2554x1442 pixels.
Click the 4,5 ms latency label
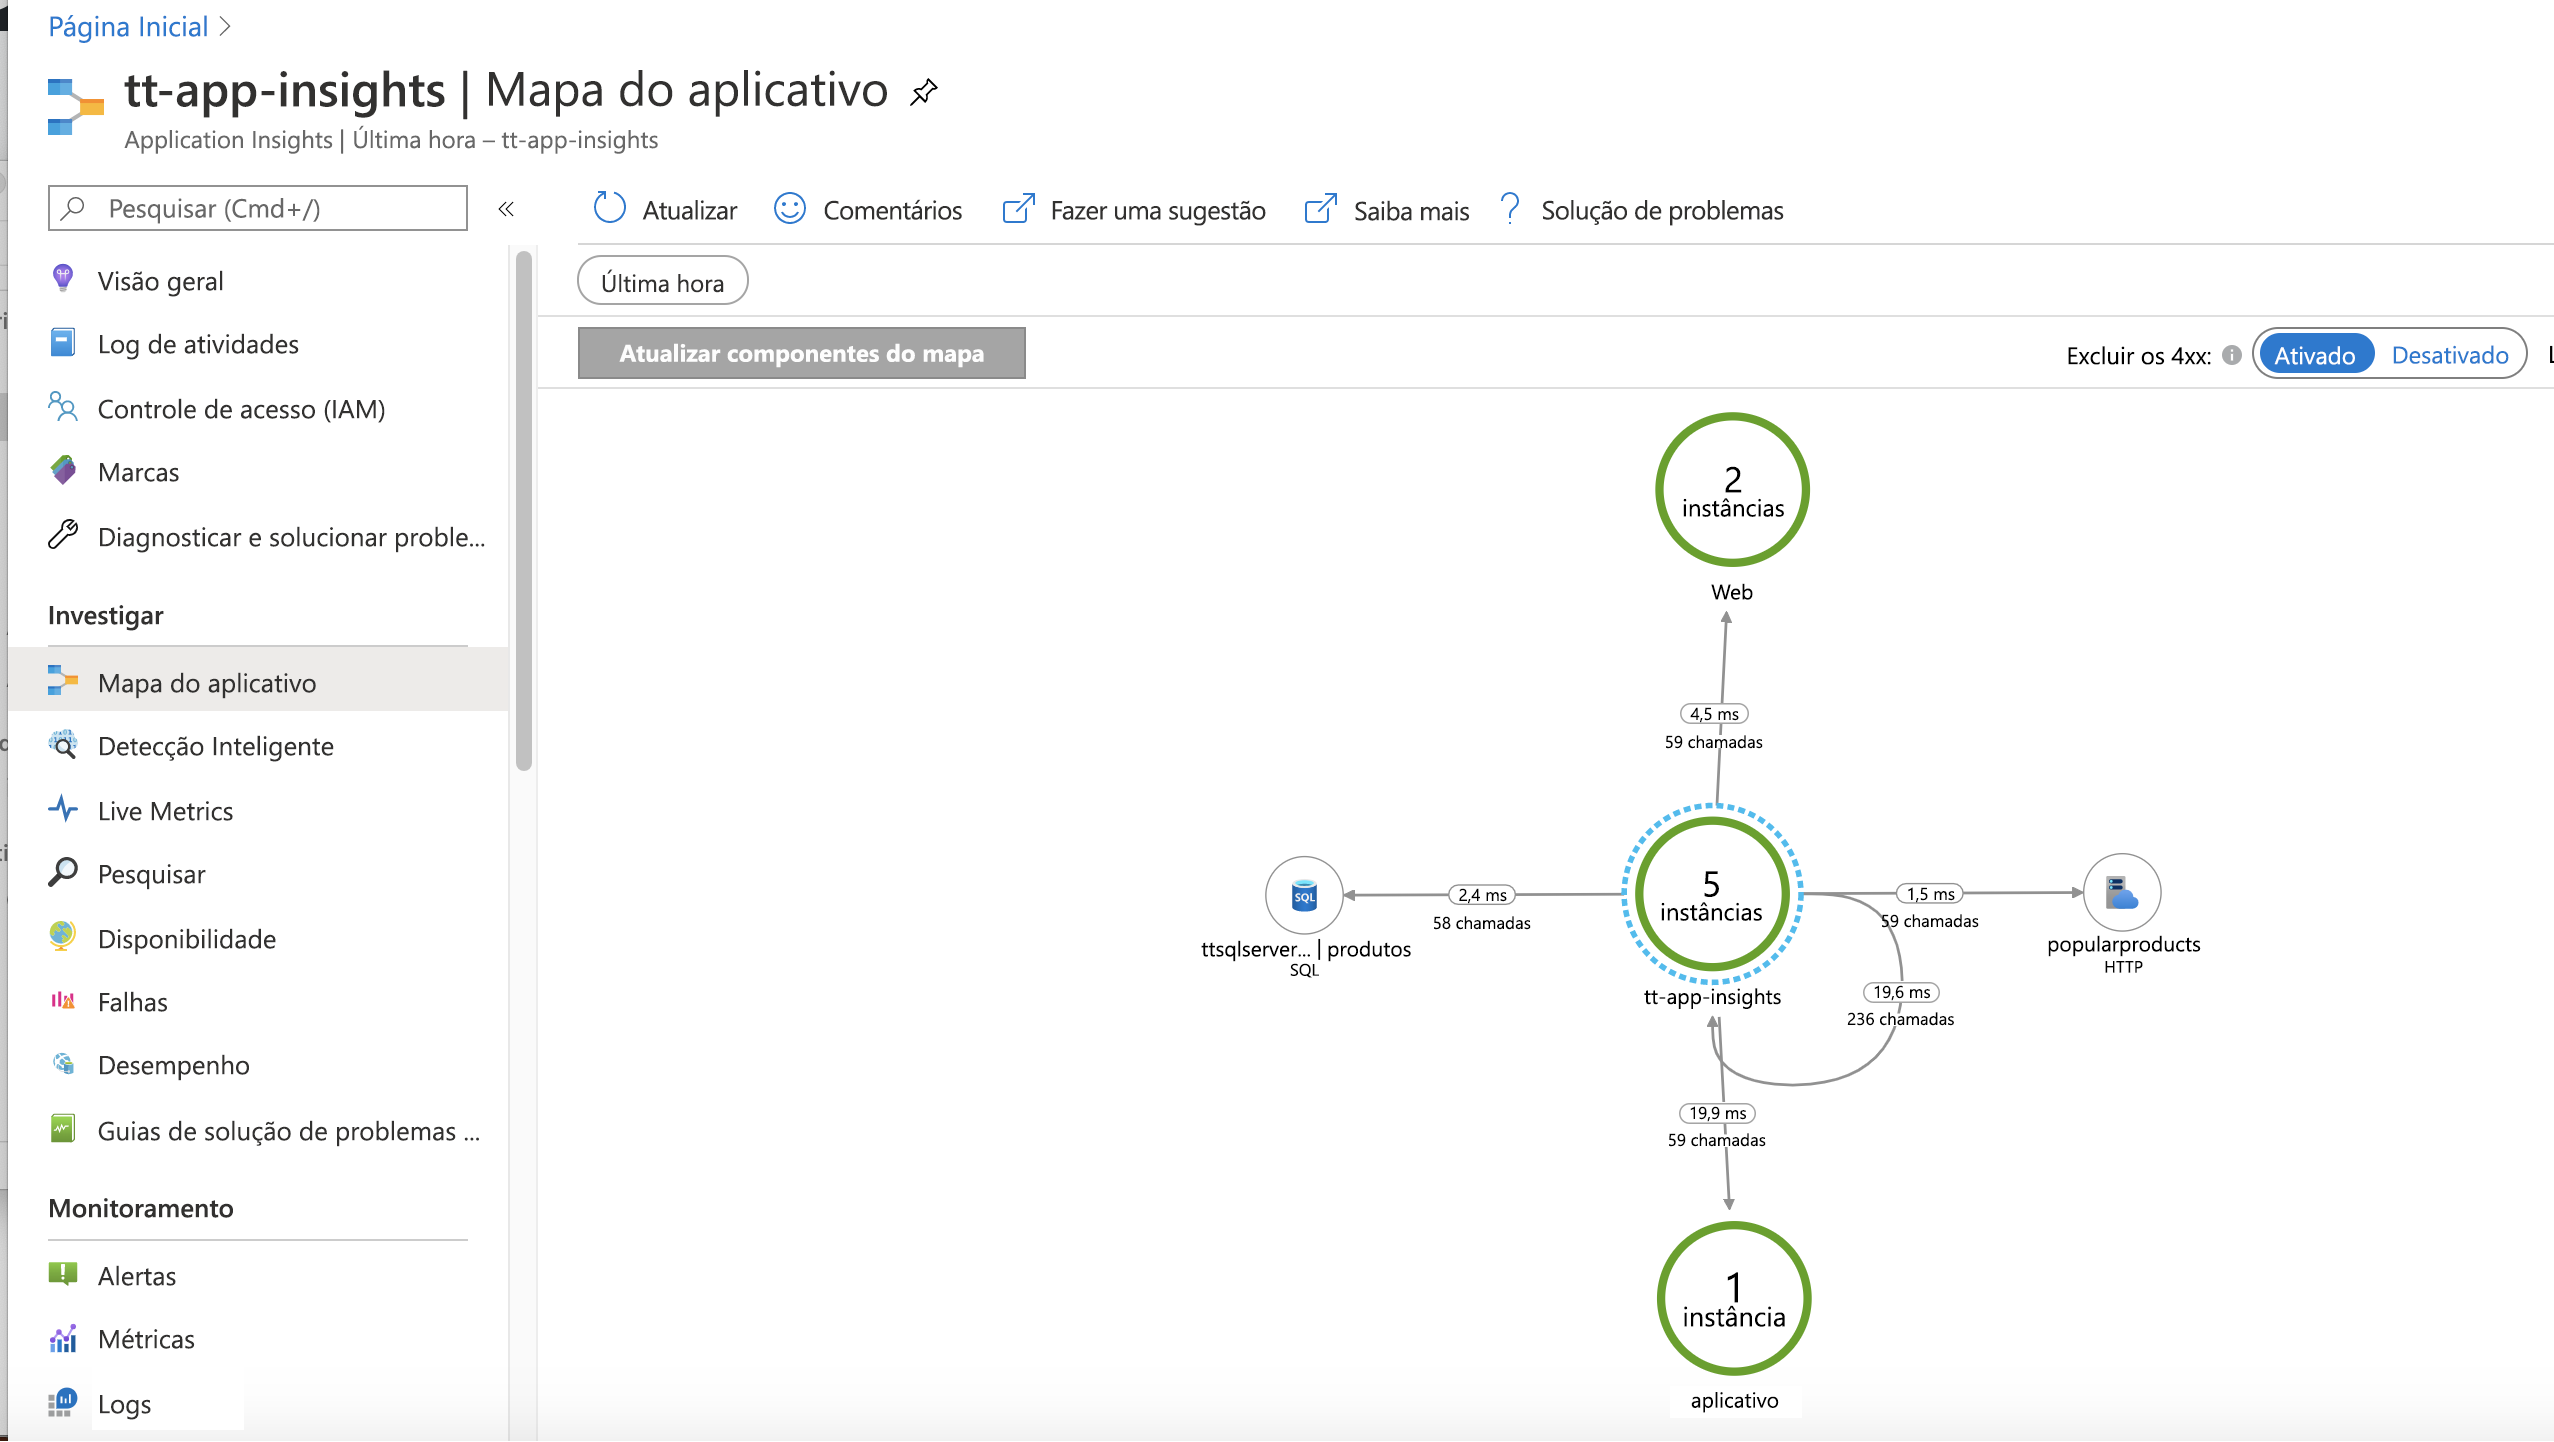pos(1714,714)
